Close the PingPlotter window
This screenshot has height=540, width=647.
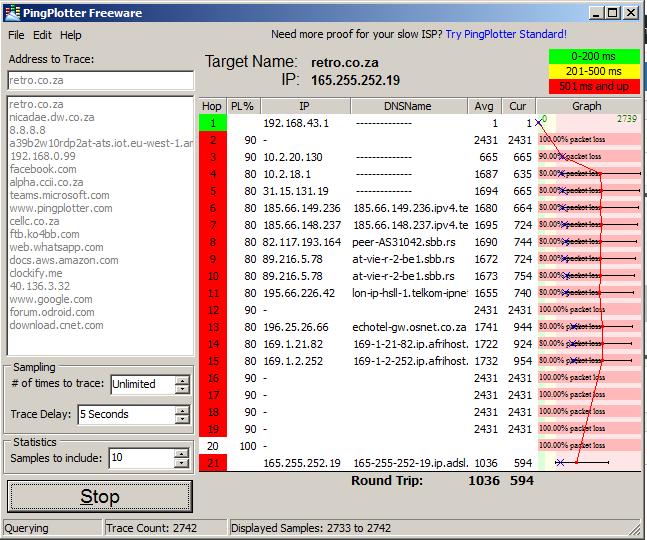[631, 13]
